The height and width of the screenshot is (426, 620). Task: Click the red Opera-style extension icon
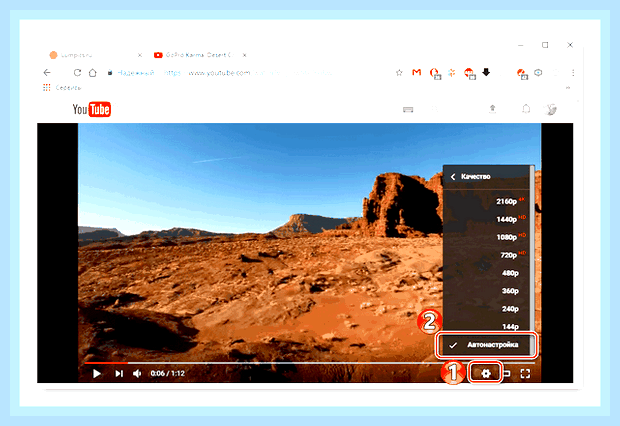435,73
